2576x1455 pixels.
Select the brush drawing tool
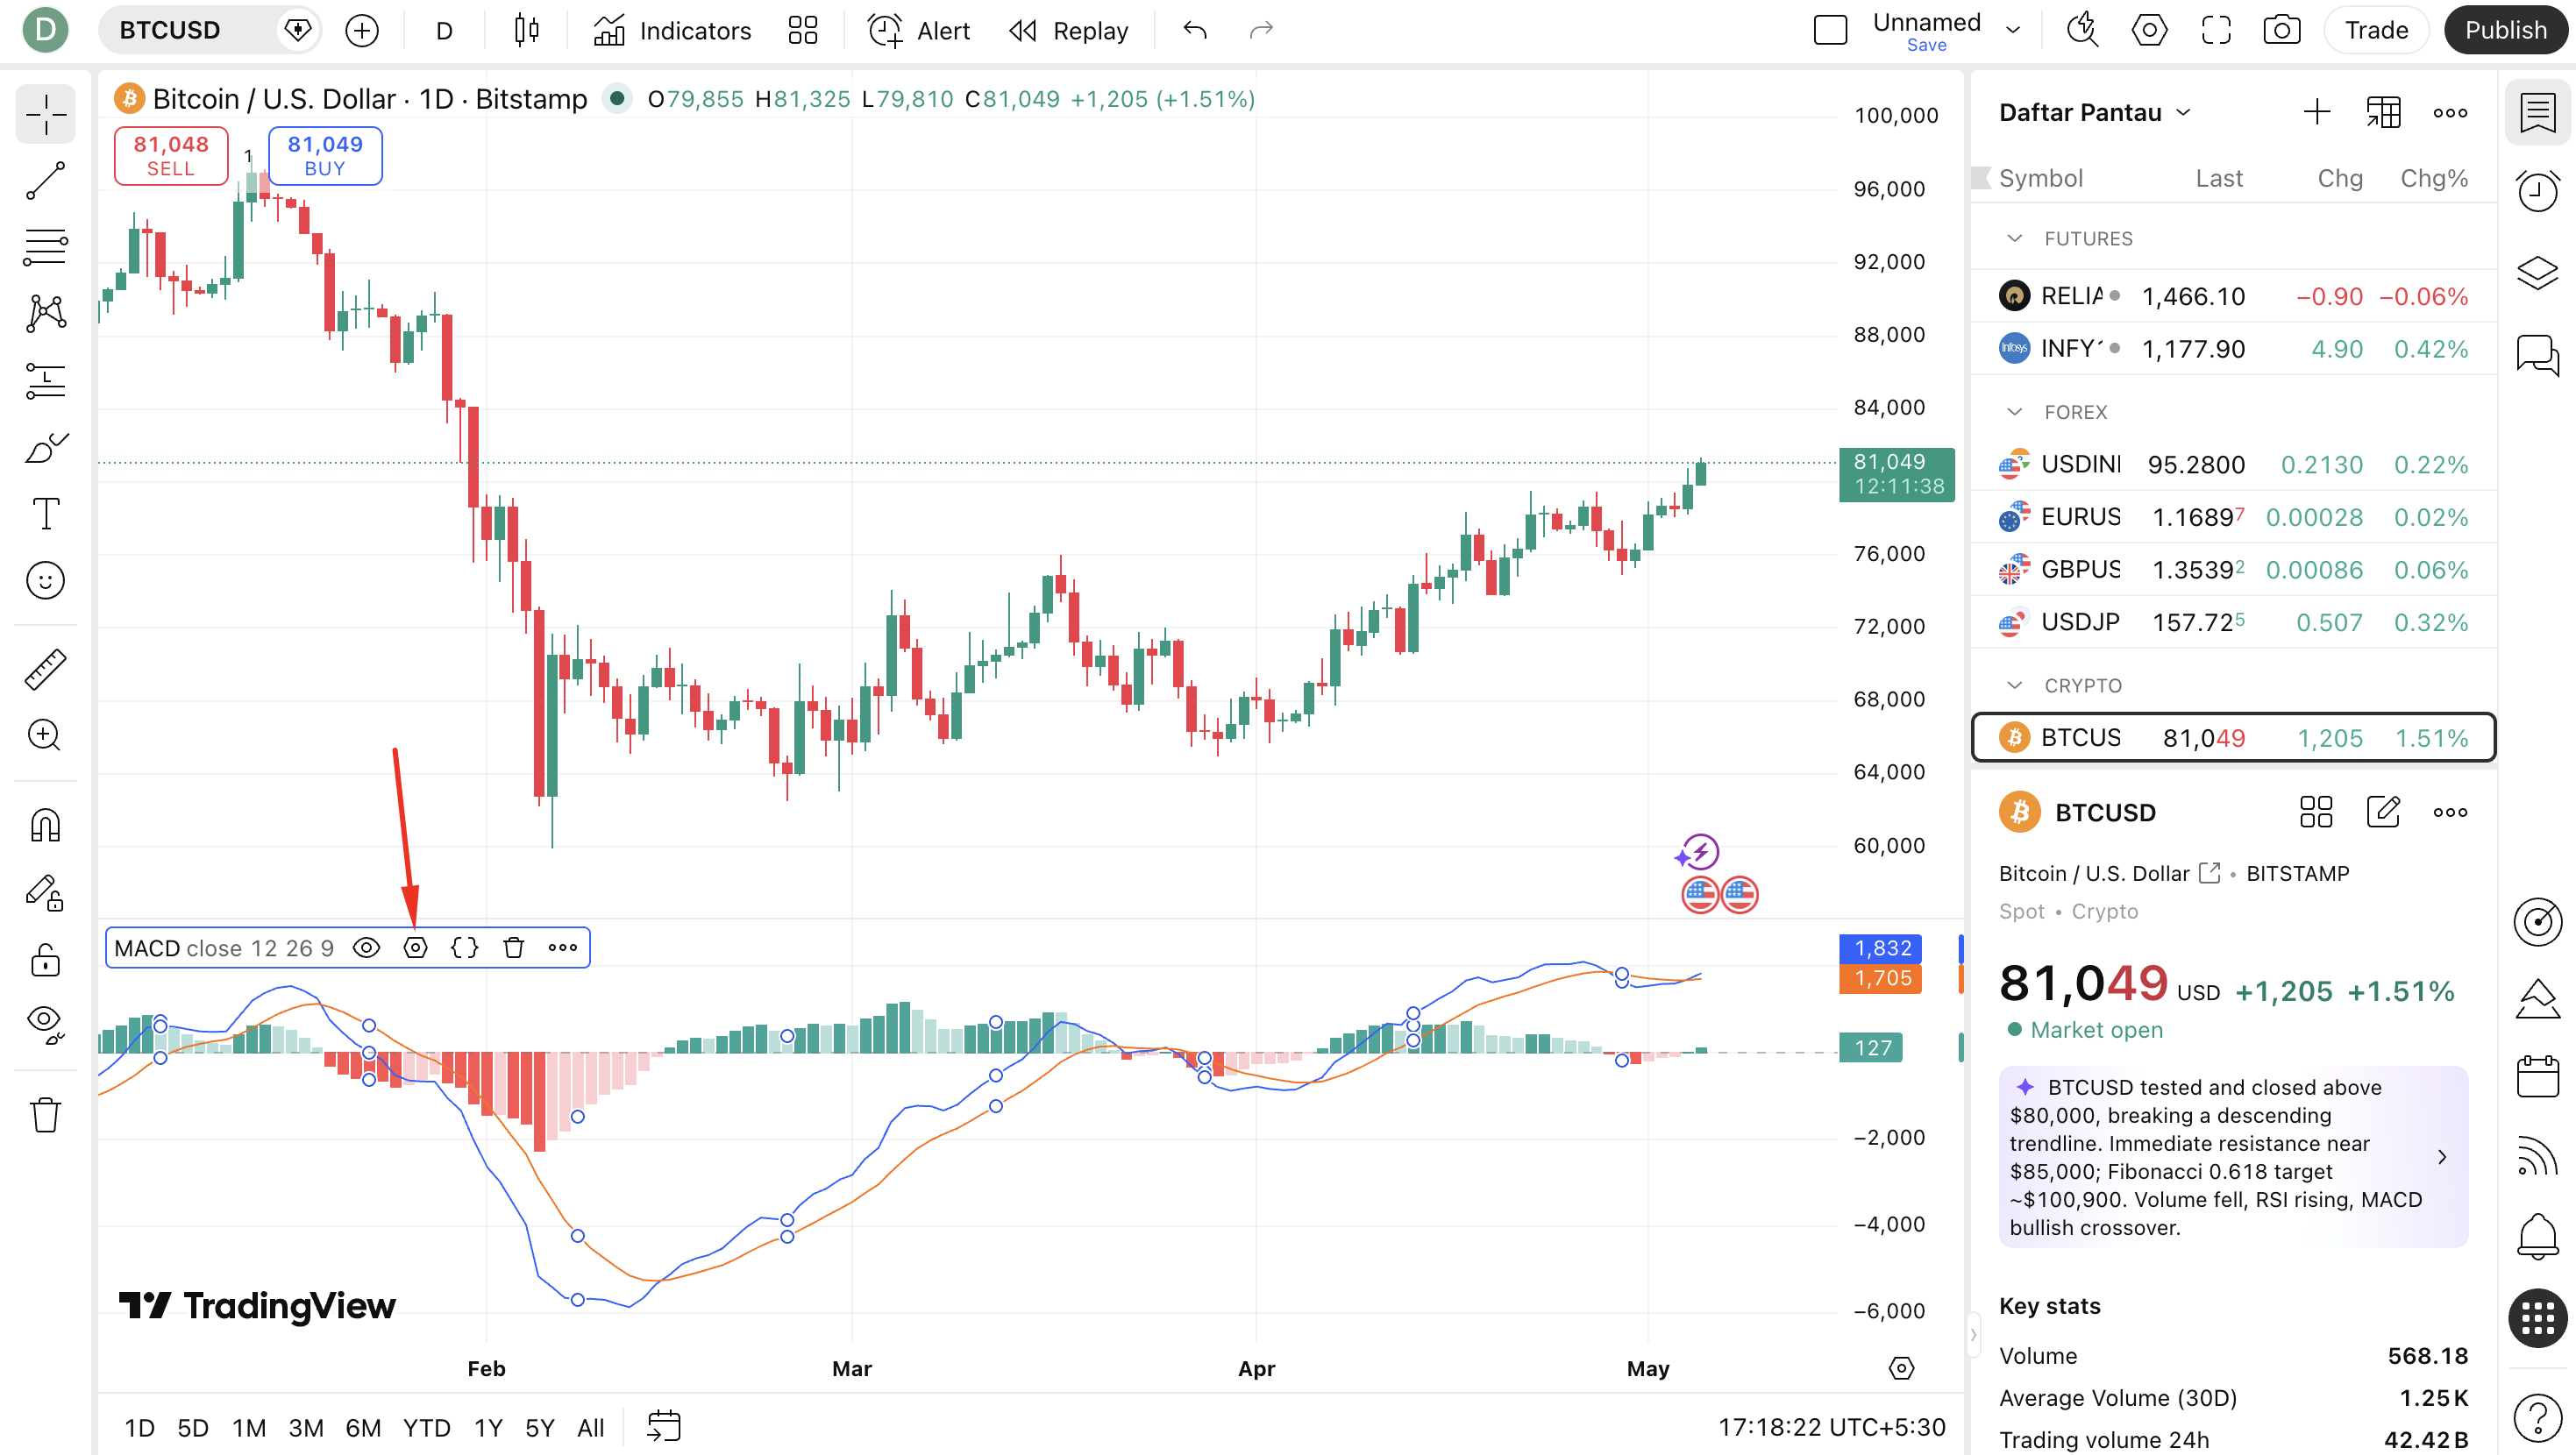click(45, 447)
